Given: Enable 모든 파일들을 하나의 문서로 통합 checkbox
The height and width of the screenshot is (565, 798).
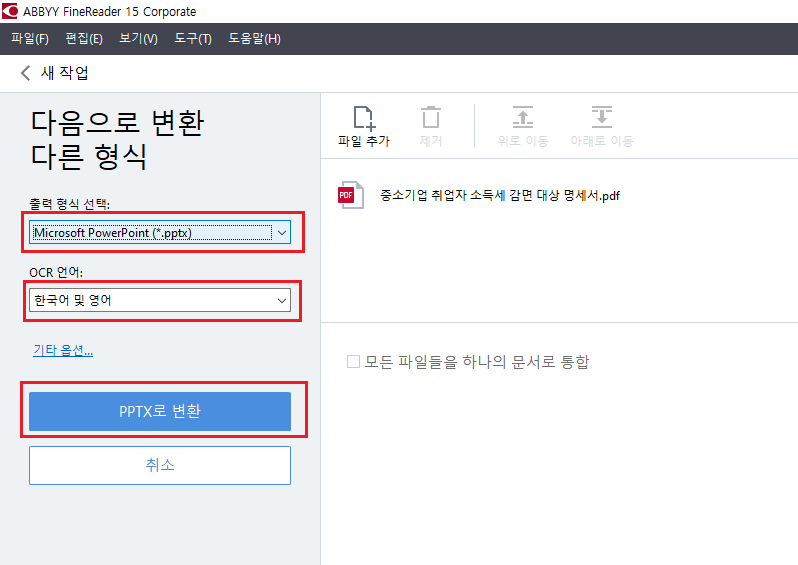Looking at the screenshot, I should 353,361.
